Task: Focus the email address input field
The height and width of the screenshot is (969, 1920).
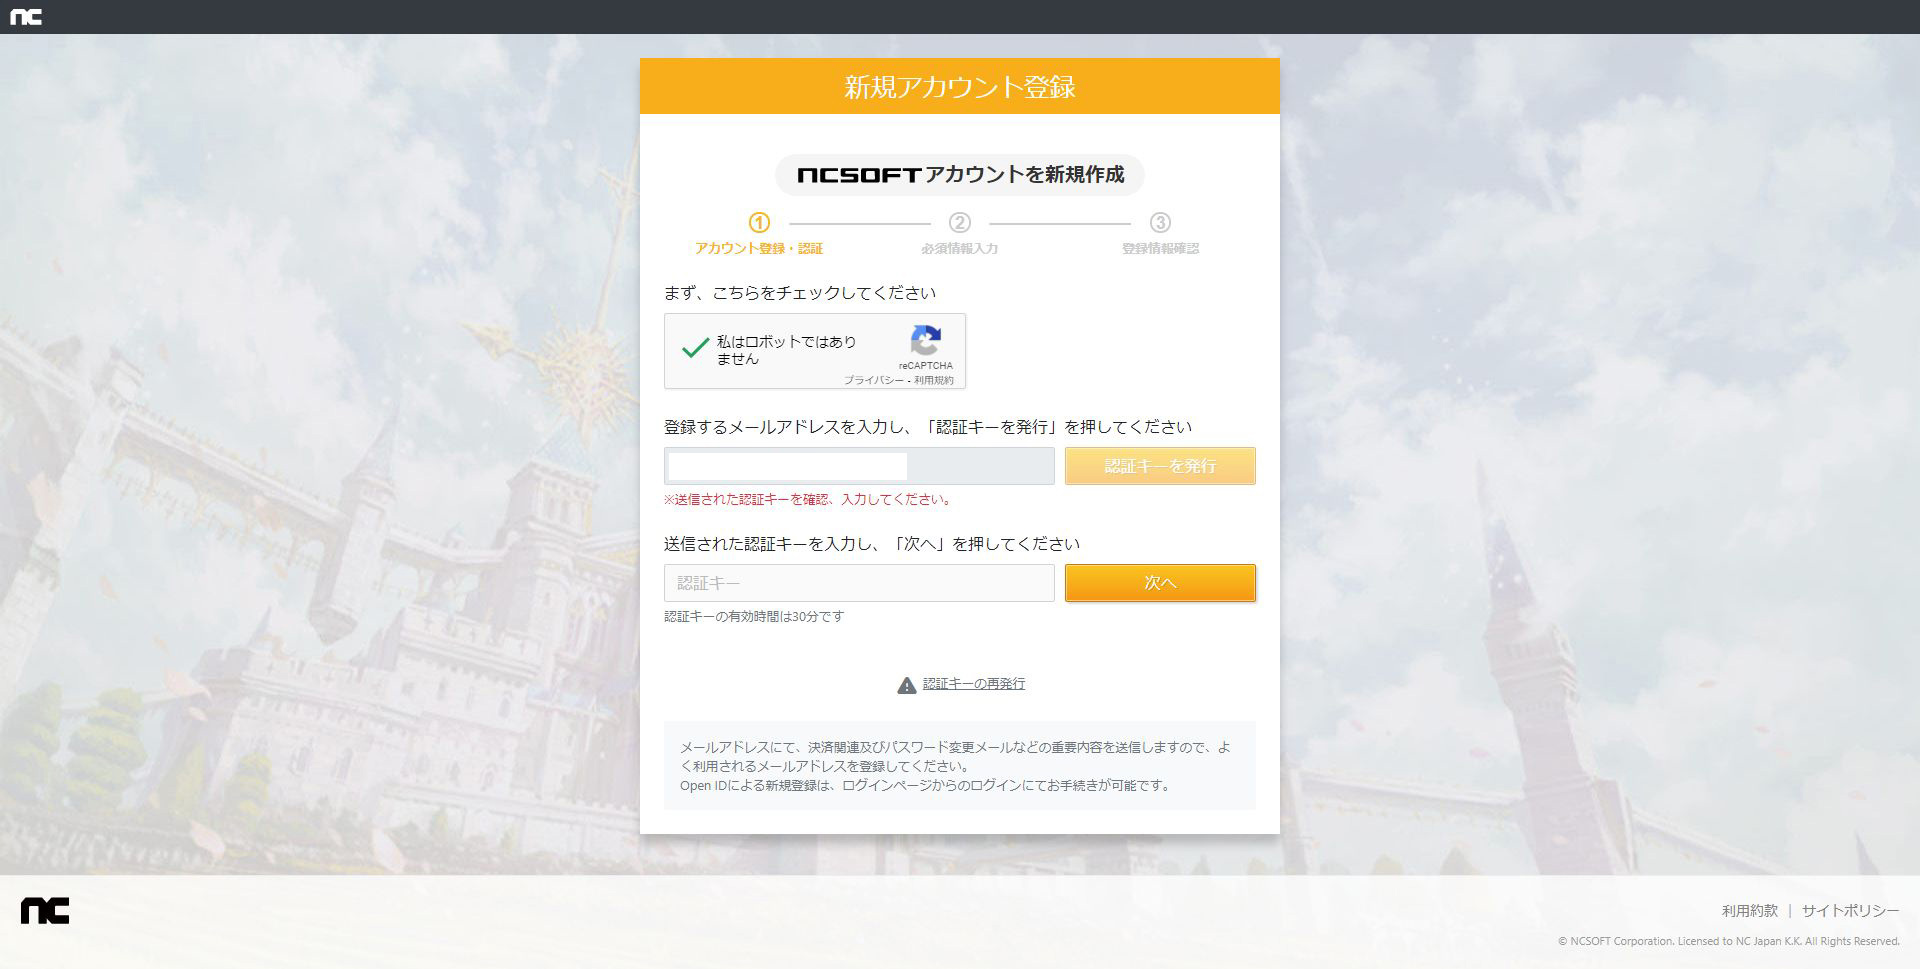Action: 858,466
